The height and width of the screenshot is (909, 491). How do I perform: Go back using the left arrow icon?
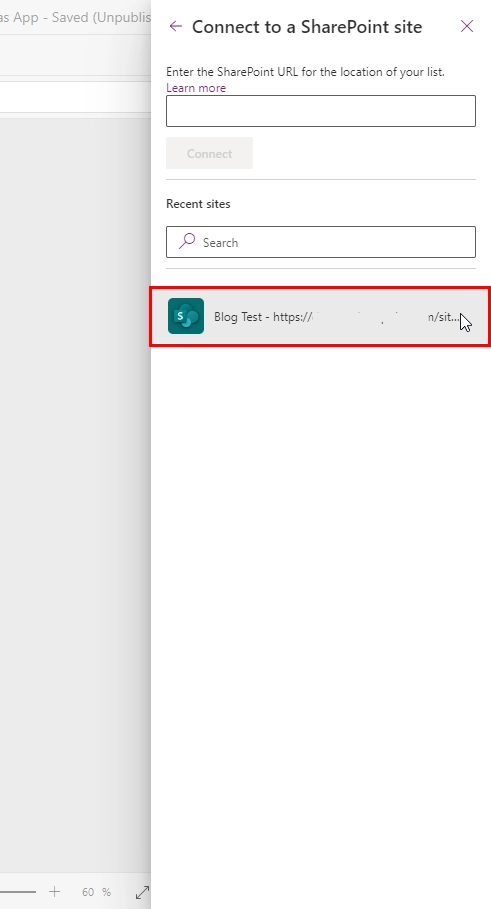coord(176,26)
